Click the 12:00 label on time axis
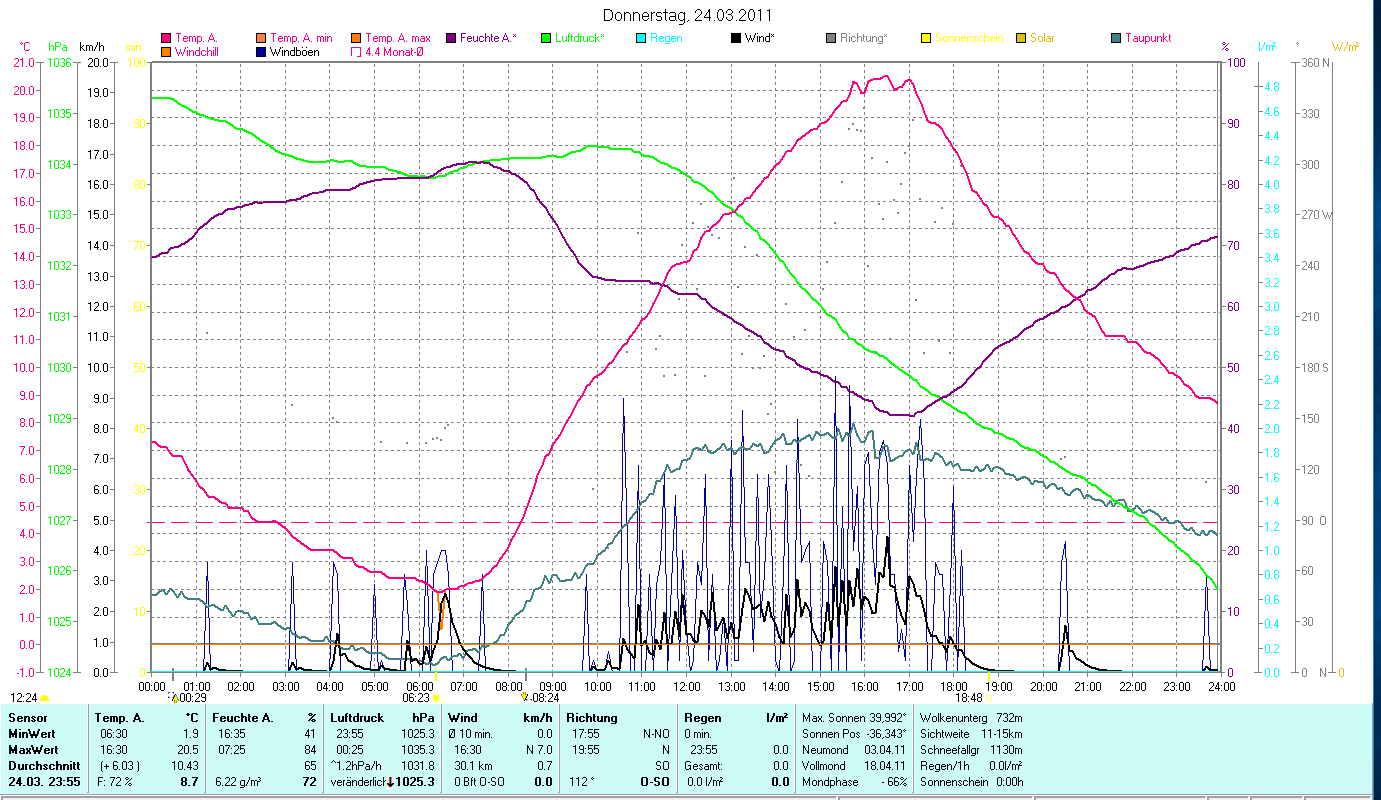 pos(687,686)
